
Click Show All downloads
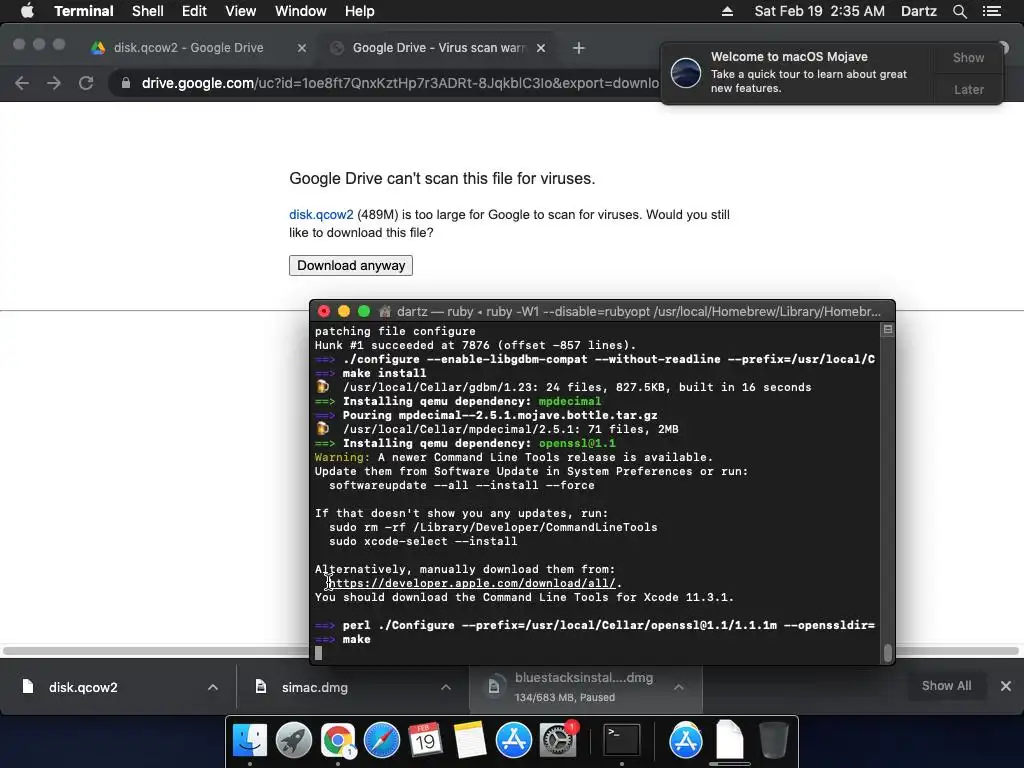(x=946, y=686)
